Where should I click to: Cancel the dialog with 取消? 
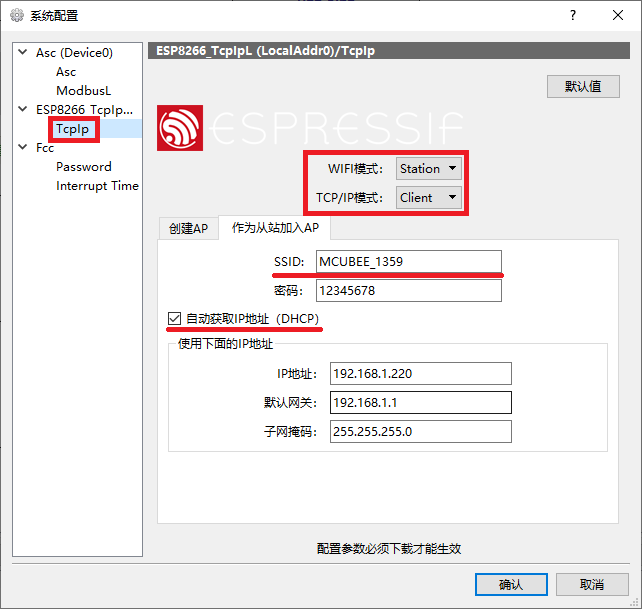(591, 584)
